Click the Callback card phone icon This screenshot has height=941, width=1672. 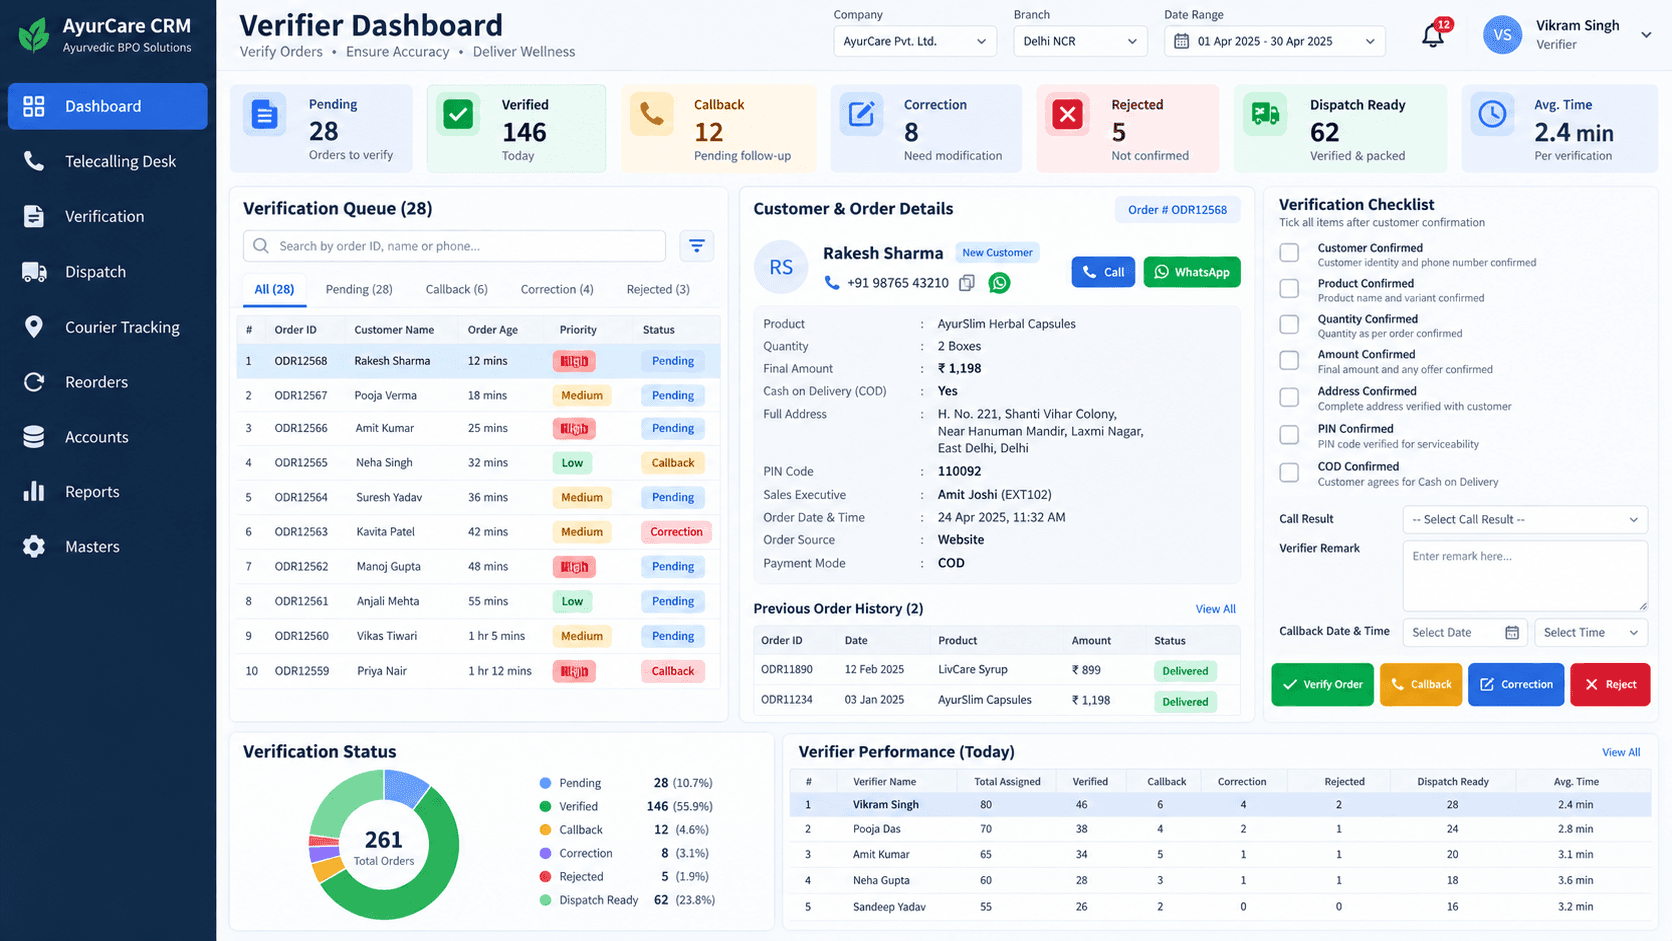(x=651, y=115)
